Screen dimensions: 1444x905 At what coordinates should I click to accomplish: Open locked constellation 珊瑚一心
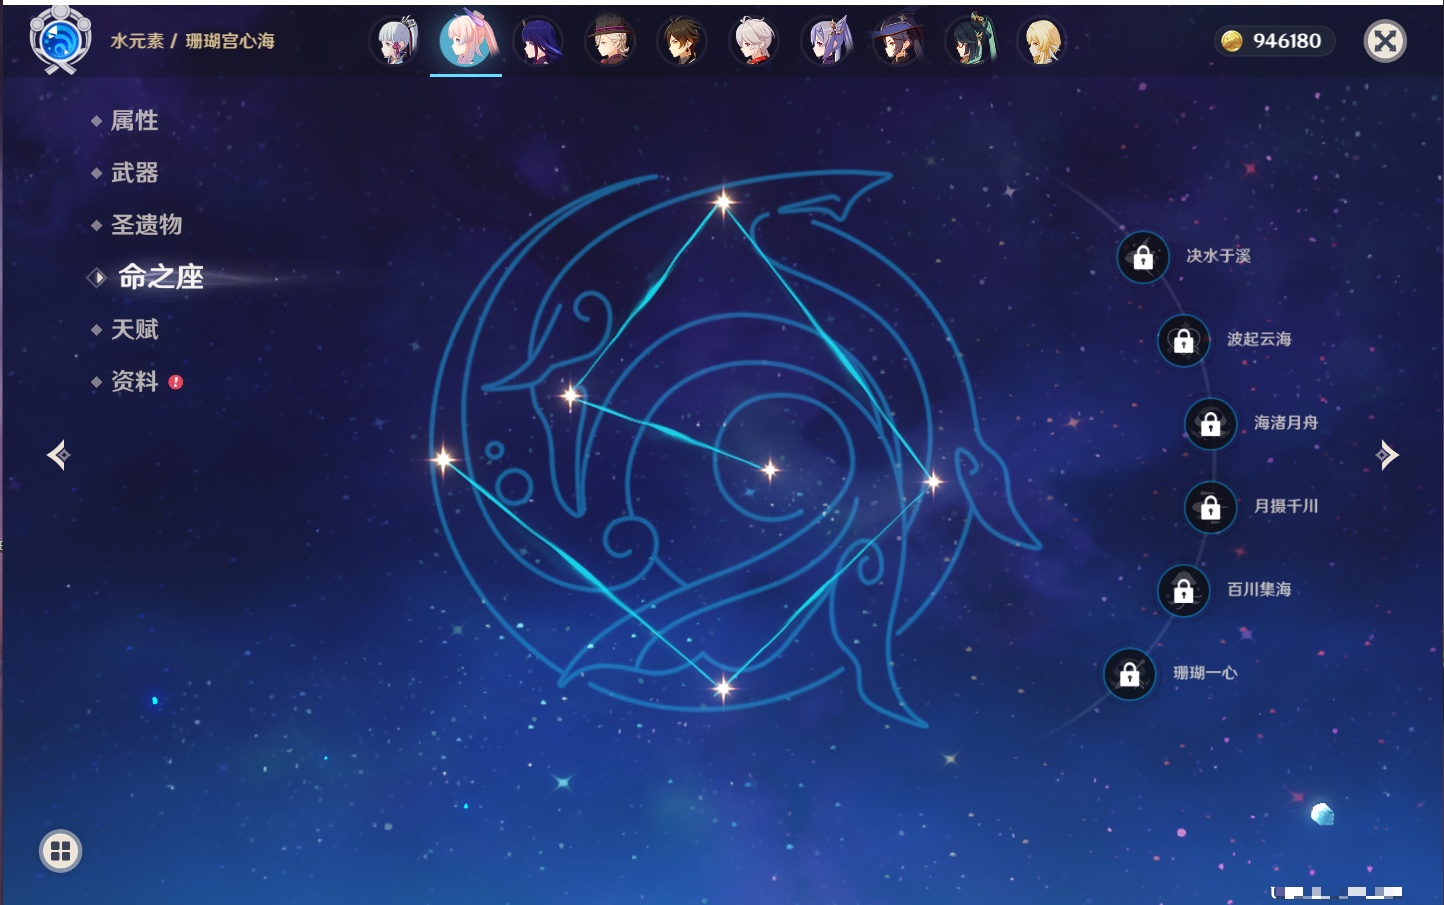click(1130, 674)
